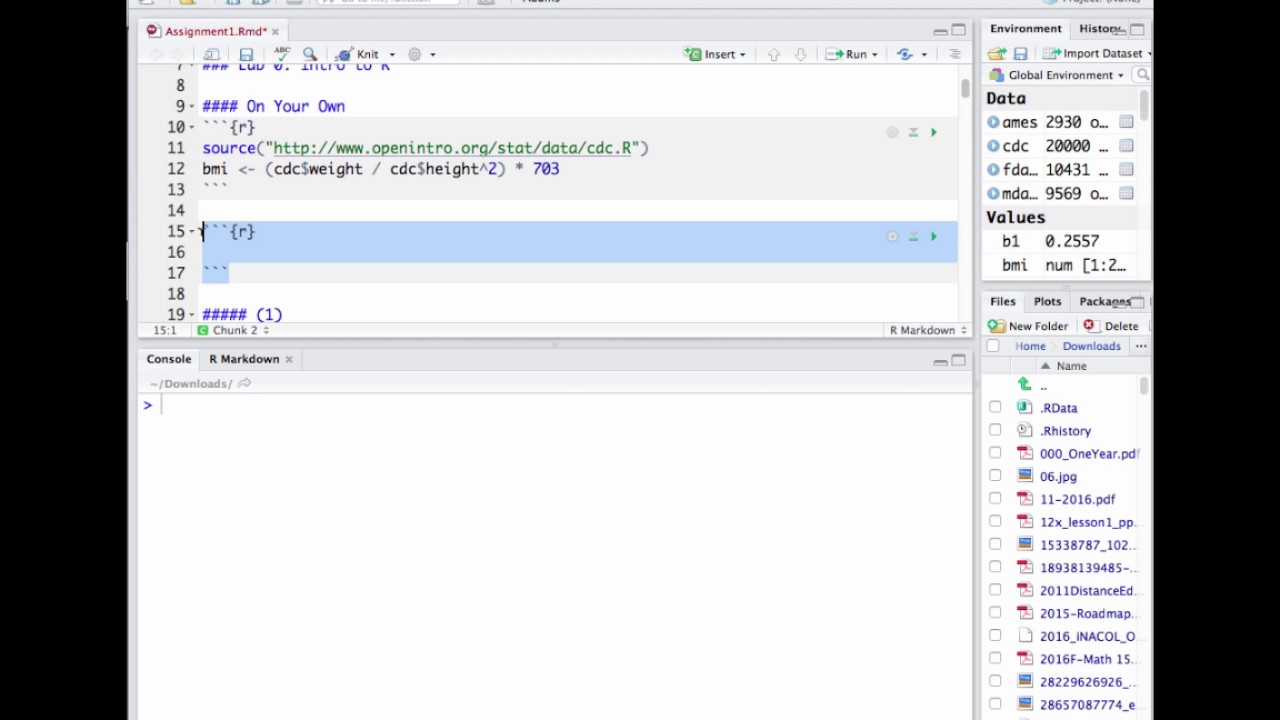The height and width of the screenshot is (720, 1280).
Task: Load workspace with open folder icon
Action: click(997, 53)
